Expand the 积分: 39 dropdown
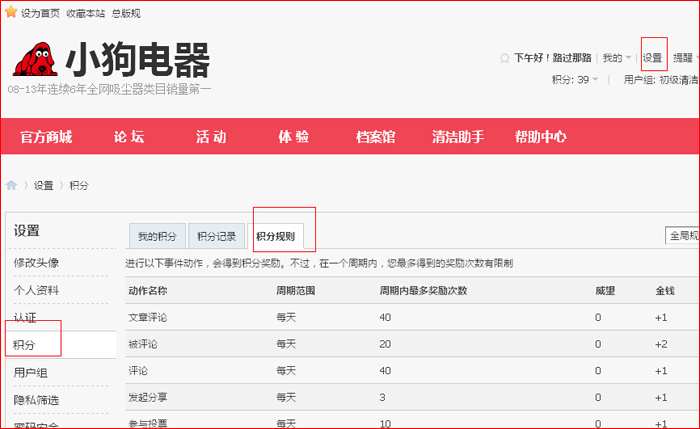Viewport: 700px width, 429px height. click(575, 79)
